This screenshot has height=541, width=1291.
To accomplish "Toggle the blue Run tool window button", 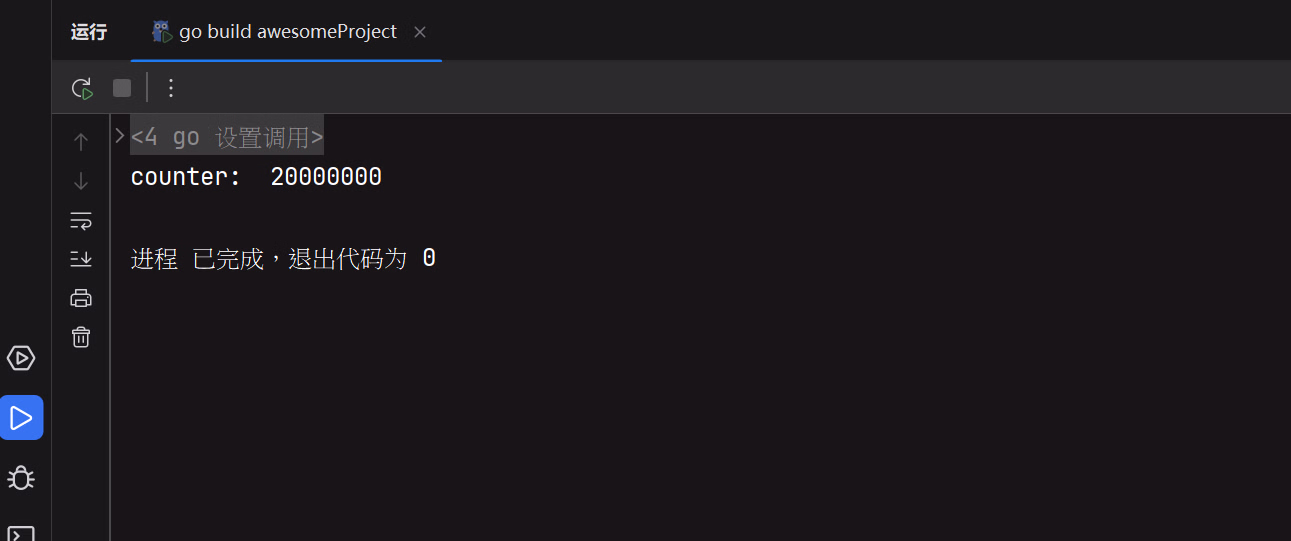I will click(x=21, y=418).
